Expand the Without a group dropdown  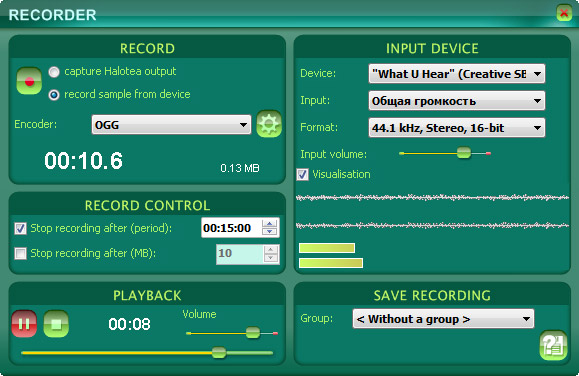(x=443, y=319)
